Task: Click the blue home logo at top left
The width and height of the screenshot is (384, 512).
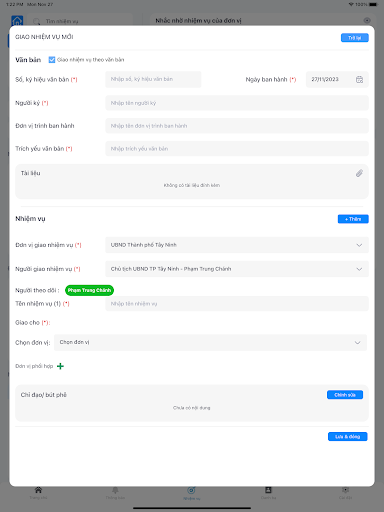Action: [x=17, y=21]
